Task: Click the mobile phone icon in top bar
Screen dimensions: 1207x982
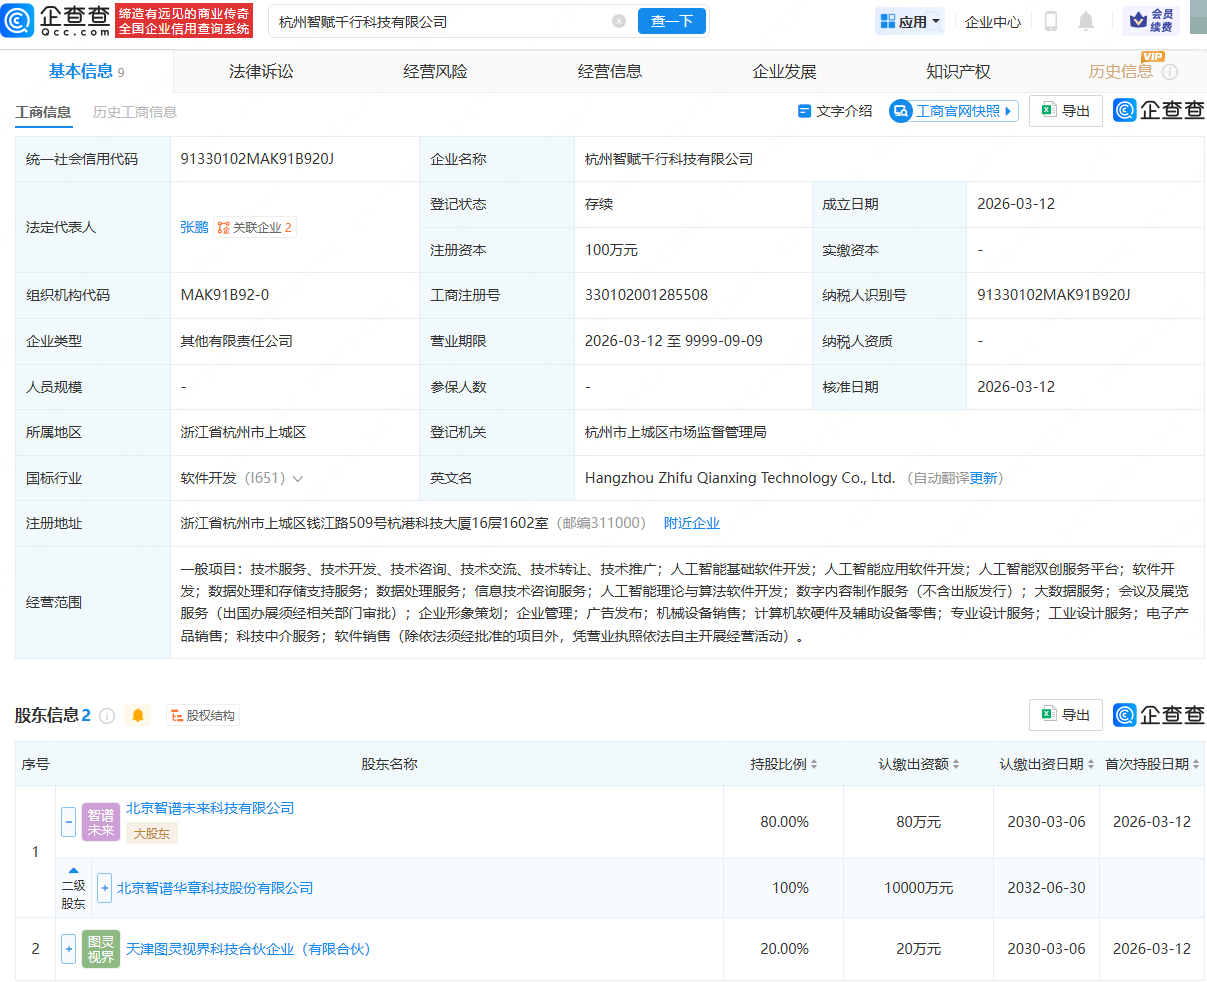Action: click(x=1051, y=21)
